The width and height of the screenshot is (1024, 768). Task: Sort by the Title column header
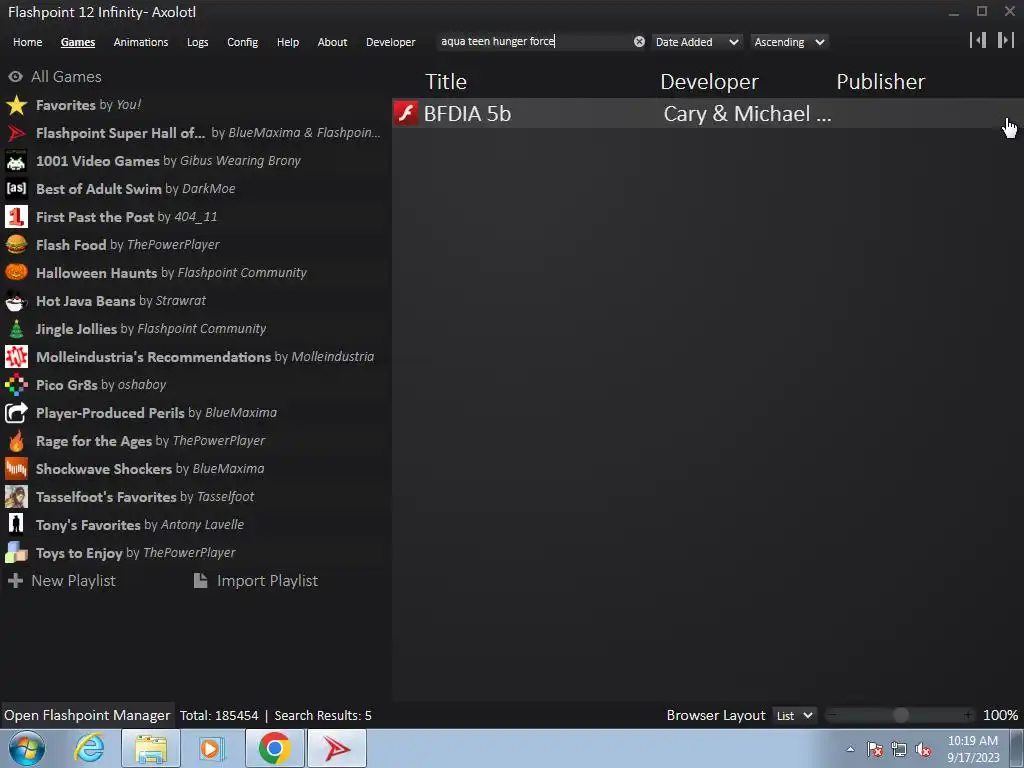[x=446, y=82]
